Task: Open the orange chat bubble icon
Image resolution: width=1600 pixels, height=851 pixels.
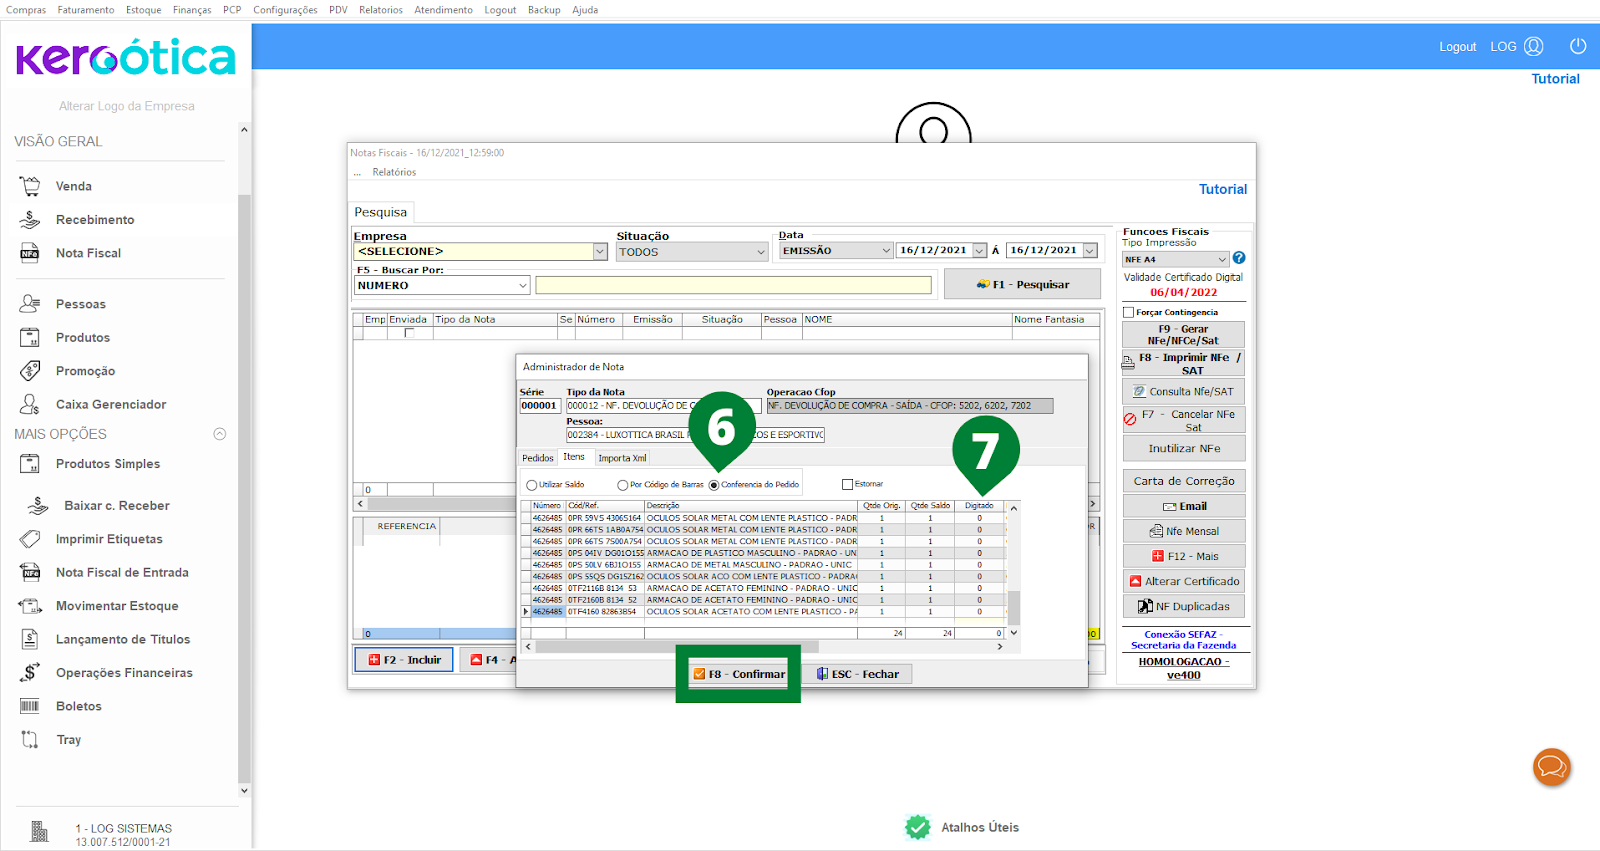Action: coord(1552,767)
